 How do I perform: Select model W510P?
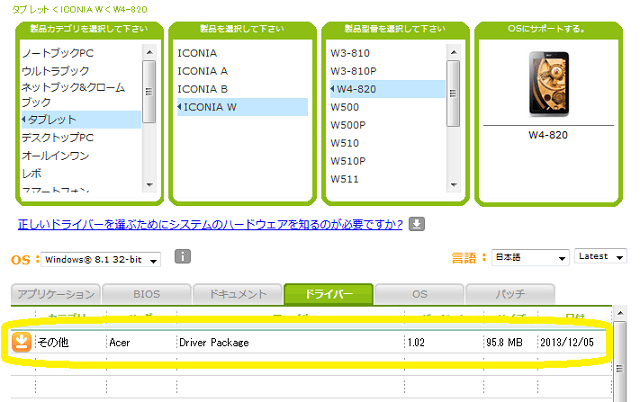click(x=348, y=161)
